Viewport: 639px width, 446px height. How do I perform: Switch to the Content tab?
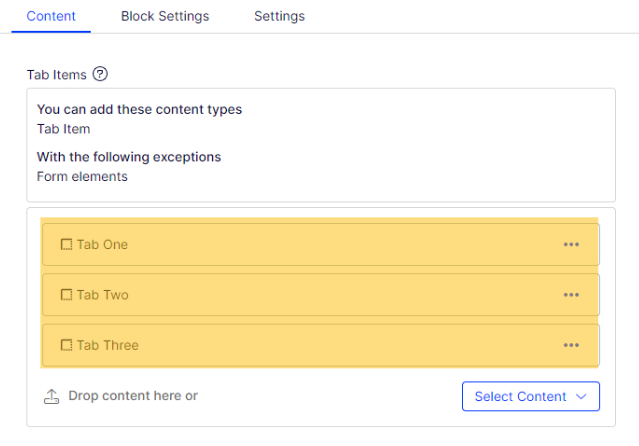51,16
